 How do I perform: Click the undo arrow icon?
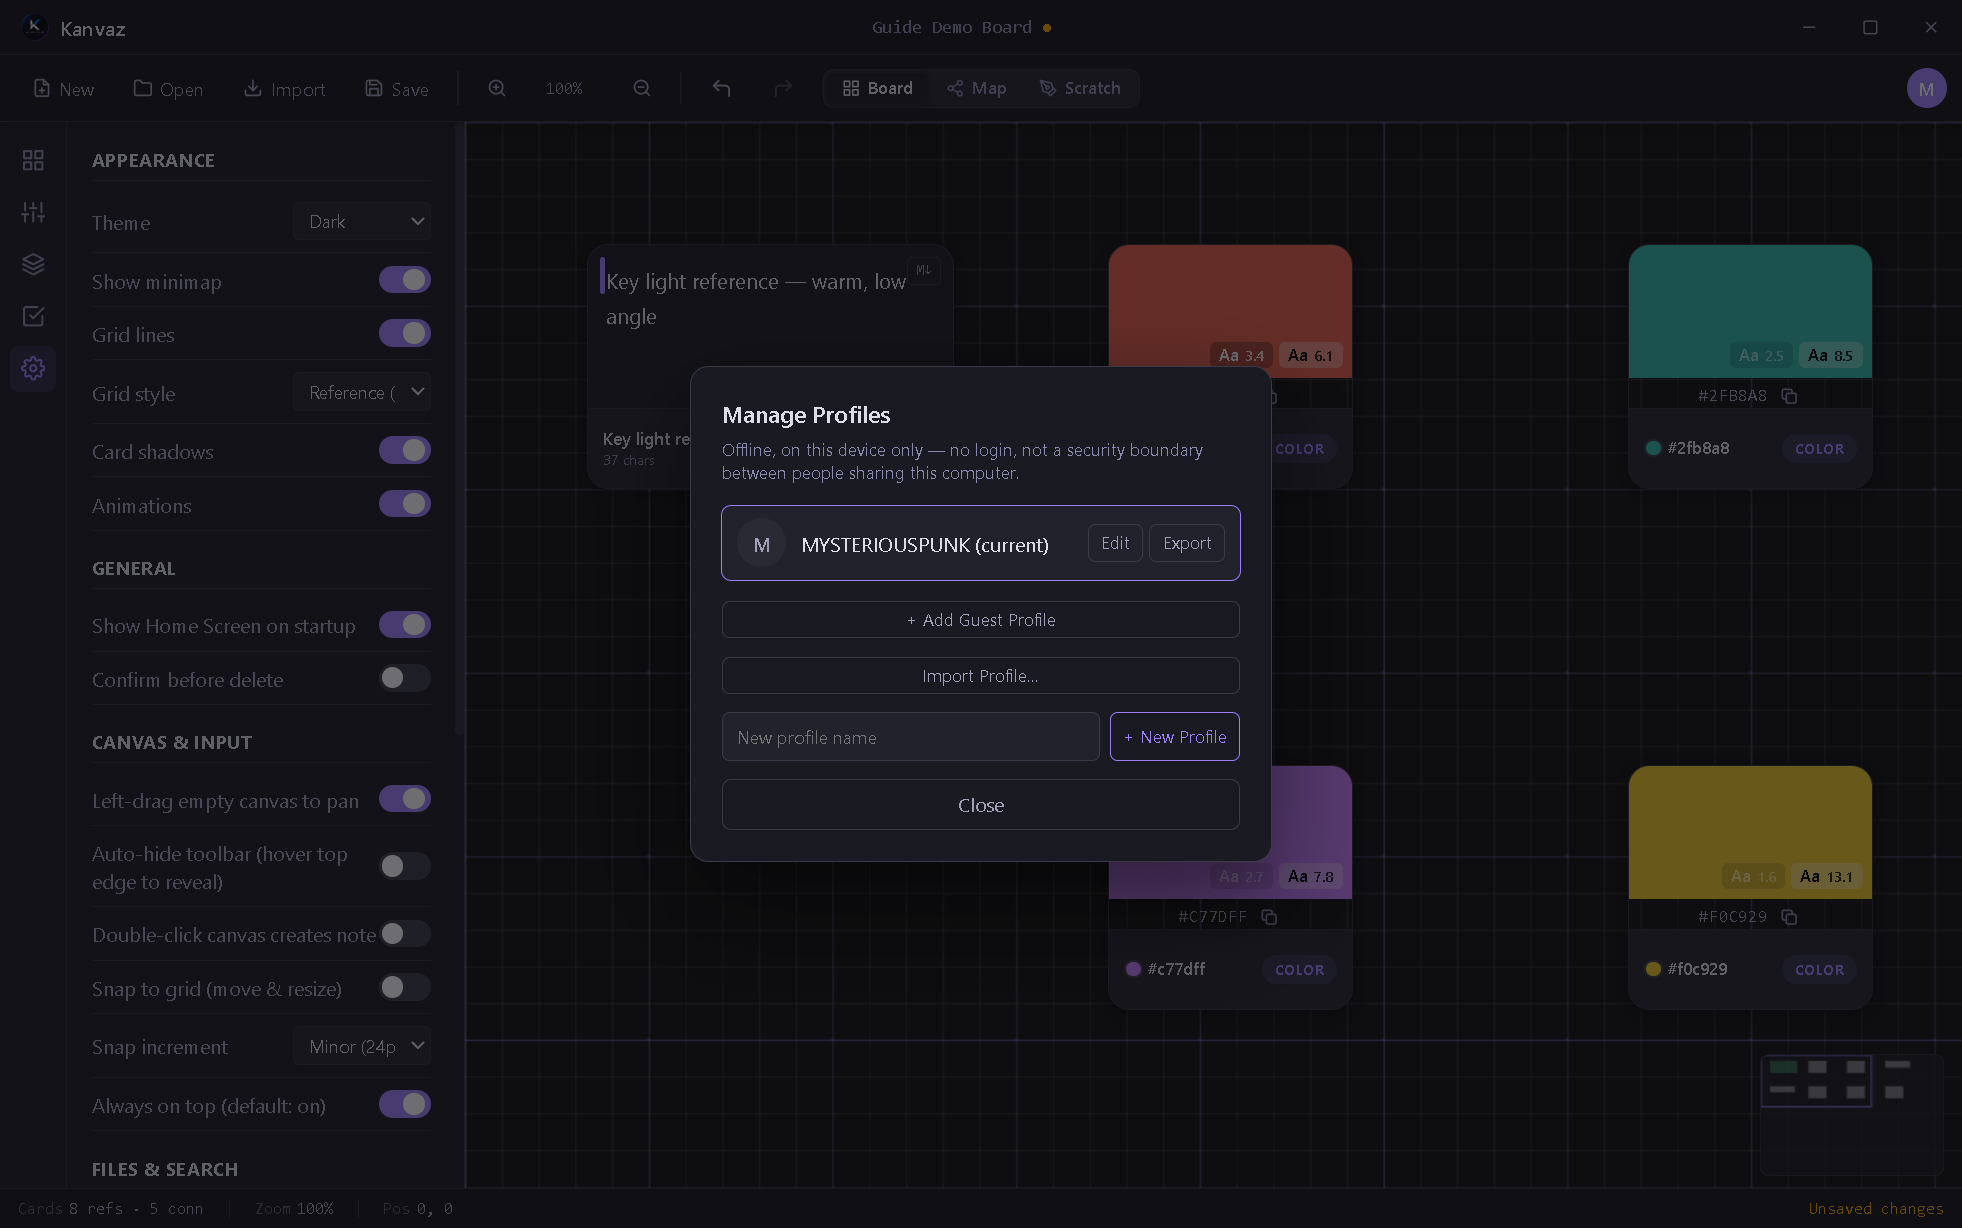(x=721, y=88)
